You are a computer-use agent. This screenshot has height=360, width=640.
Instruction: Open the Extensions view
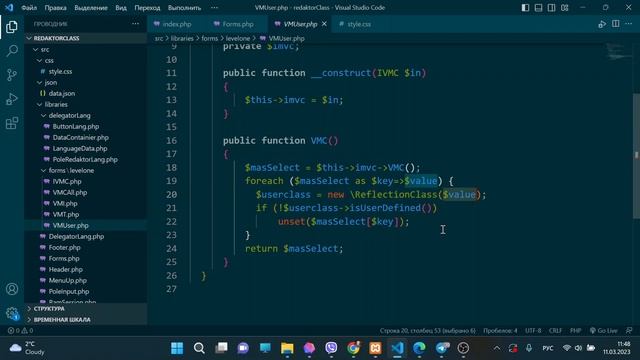[12, 123]
